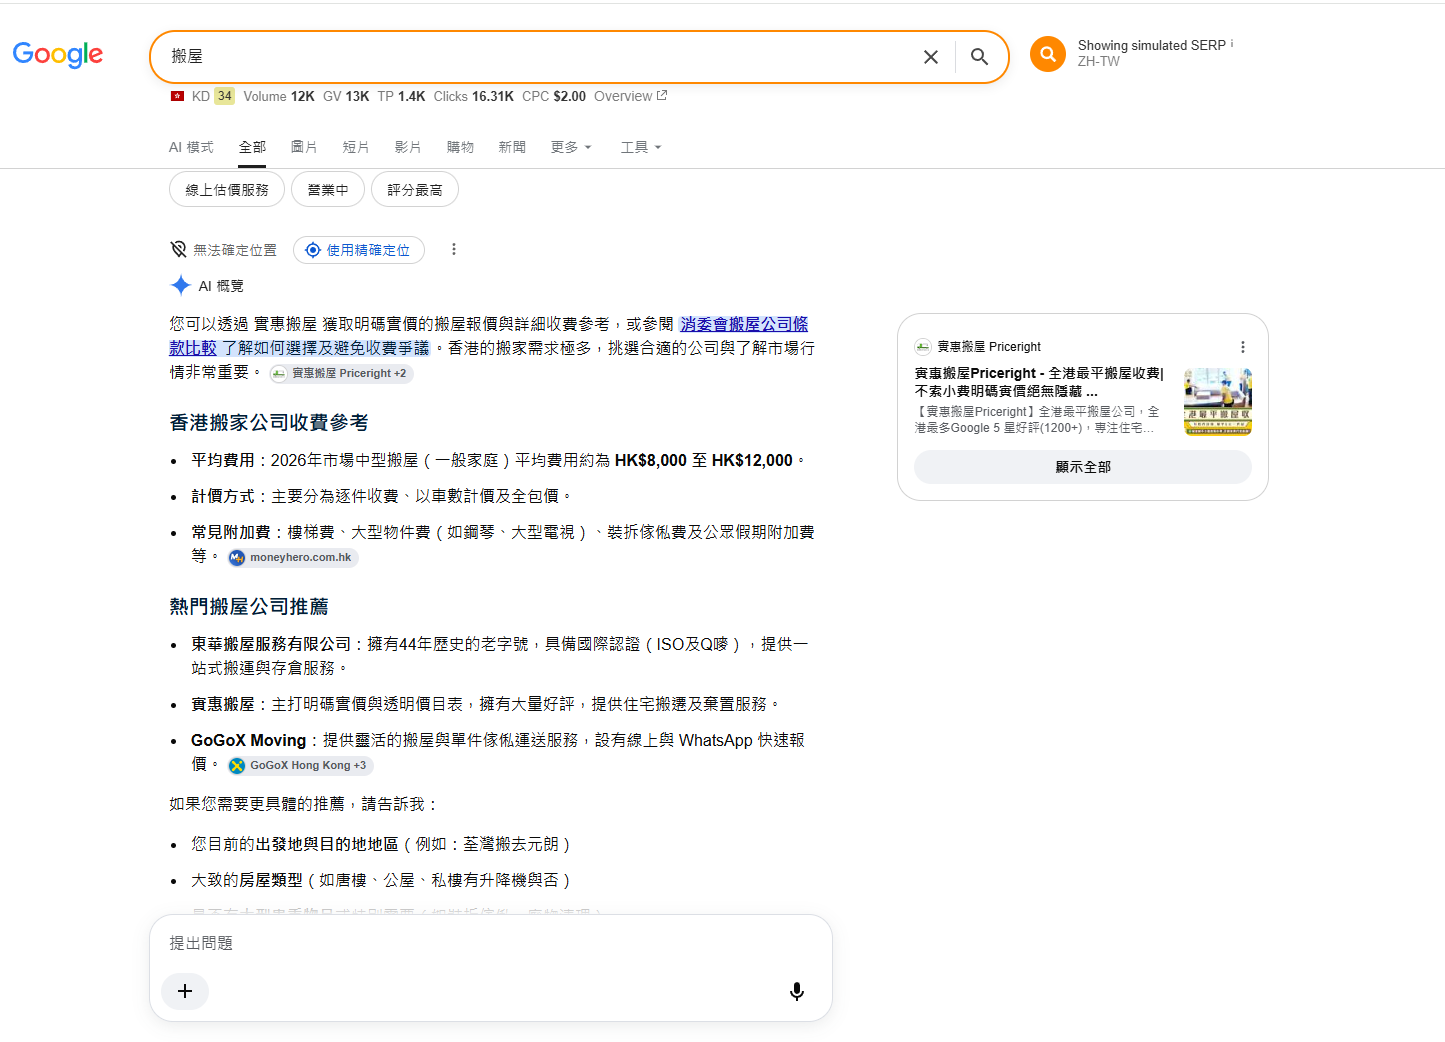Viewport: 1445px width, 1042px height.
Task: Click the Google logo
Action: (x=58, y=54)
